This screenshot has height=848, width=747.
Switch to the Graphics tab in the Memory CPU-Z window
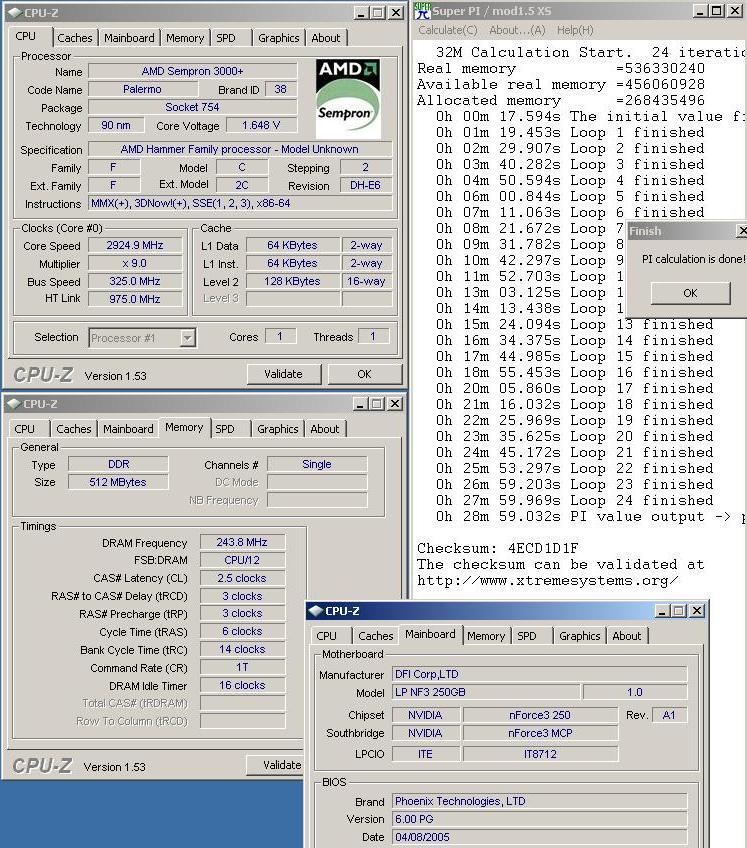click(277, 429)
